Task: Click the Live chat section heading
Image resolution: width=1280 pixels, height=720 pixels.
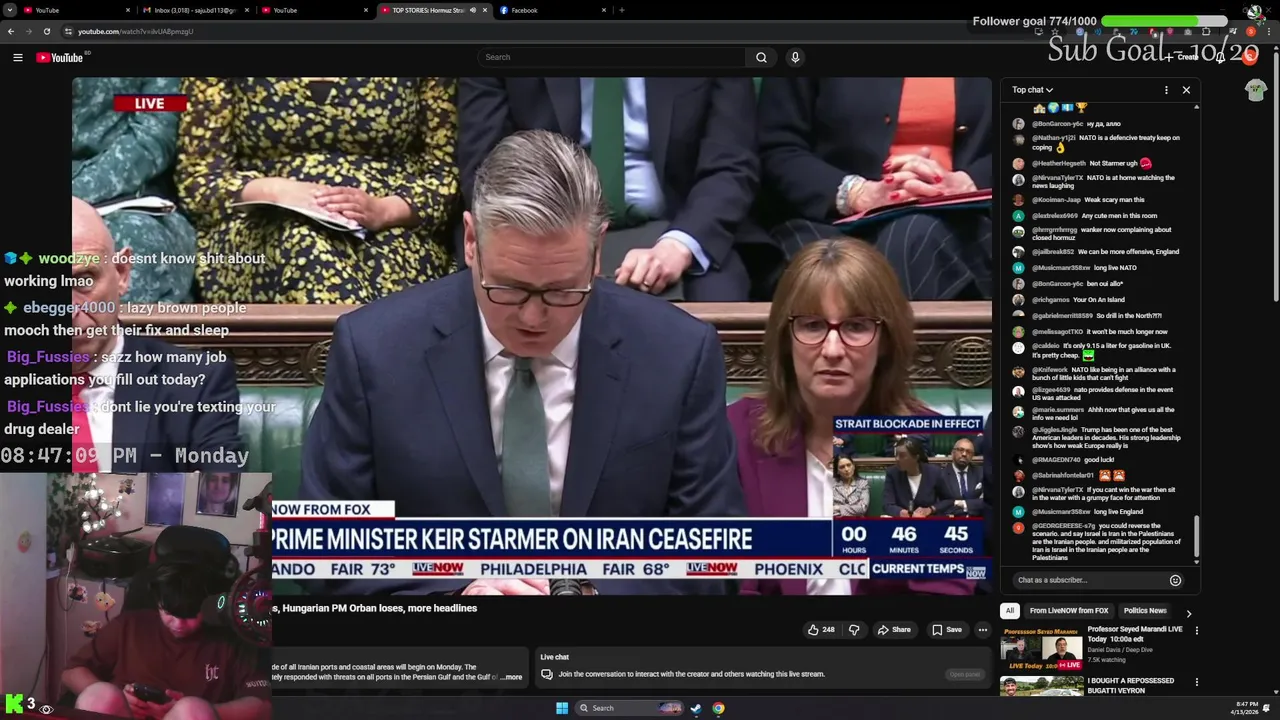Action: tap(554, 657)
